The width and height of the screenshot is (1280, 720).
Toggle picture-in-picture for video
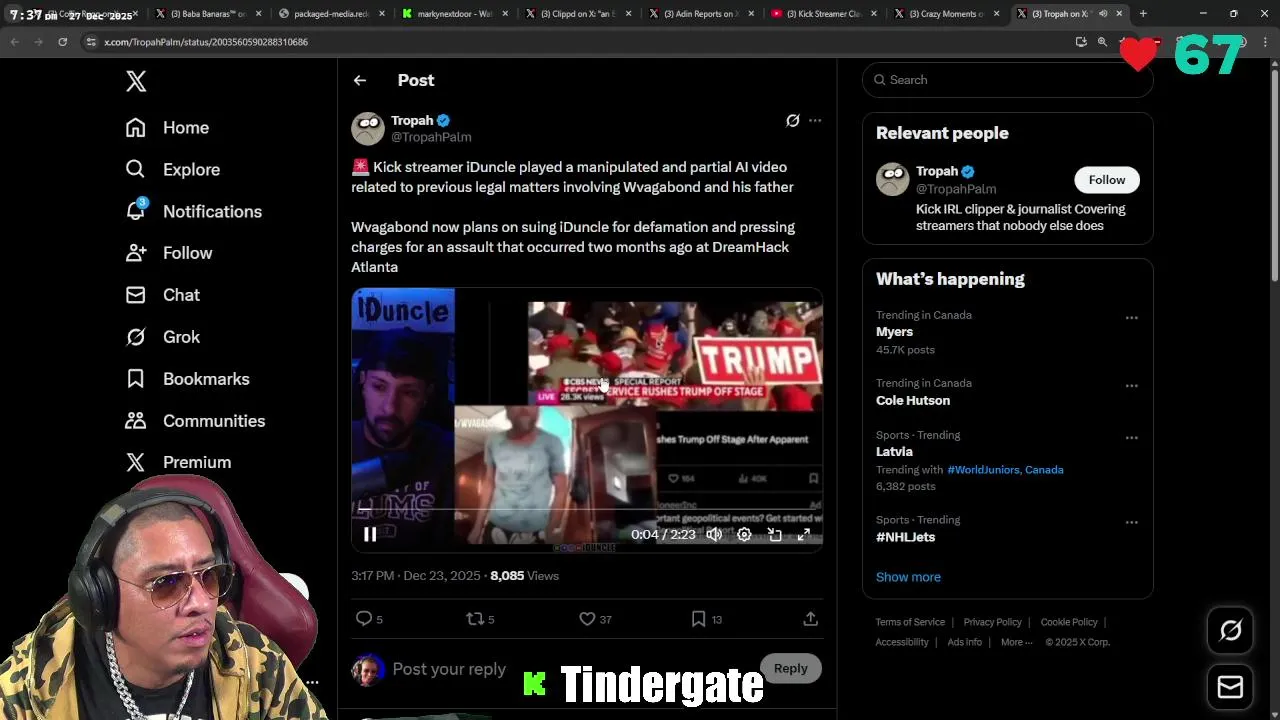pos(774,535)
